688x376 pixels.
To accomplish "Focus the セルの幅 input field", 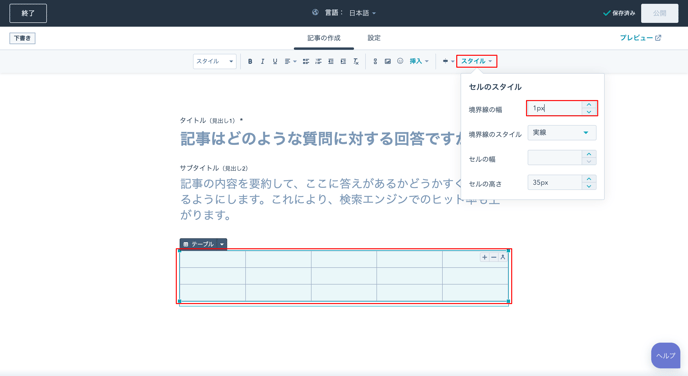I will coord(555,158).
